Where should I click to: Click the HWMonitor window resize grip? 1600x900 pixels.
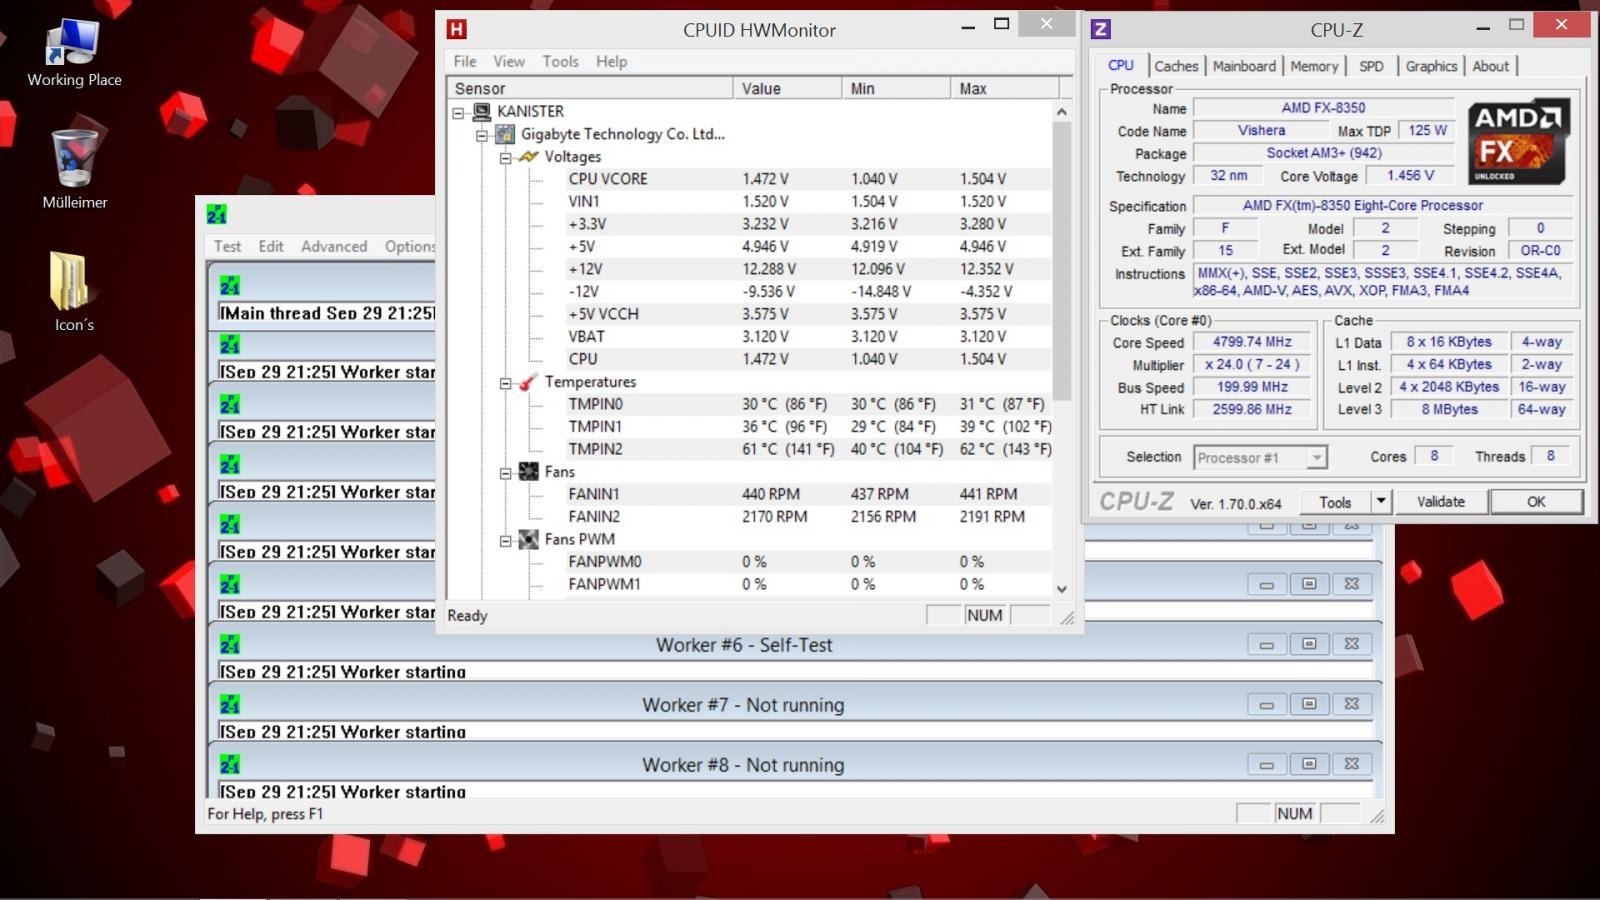tap(1067, 618)
